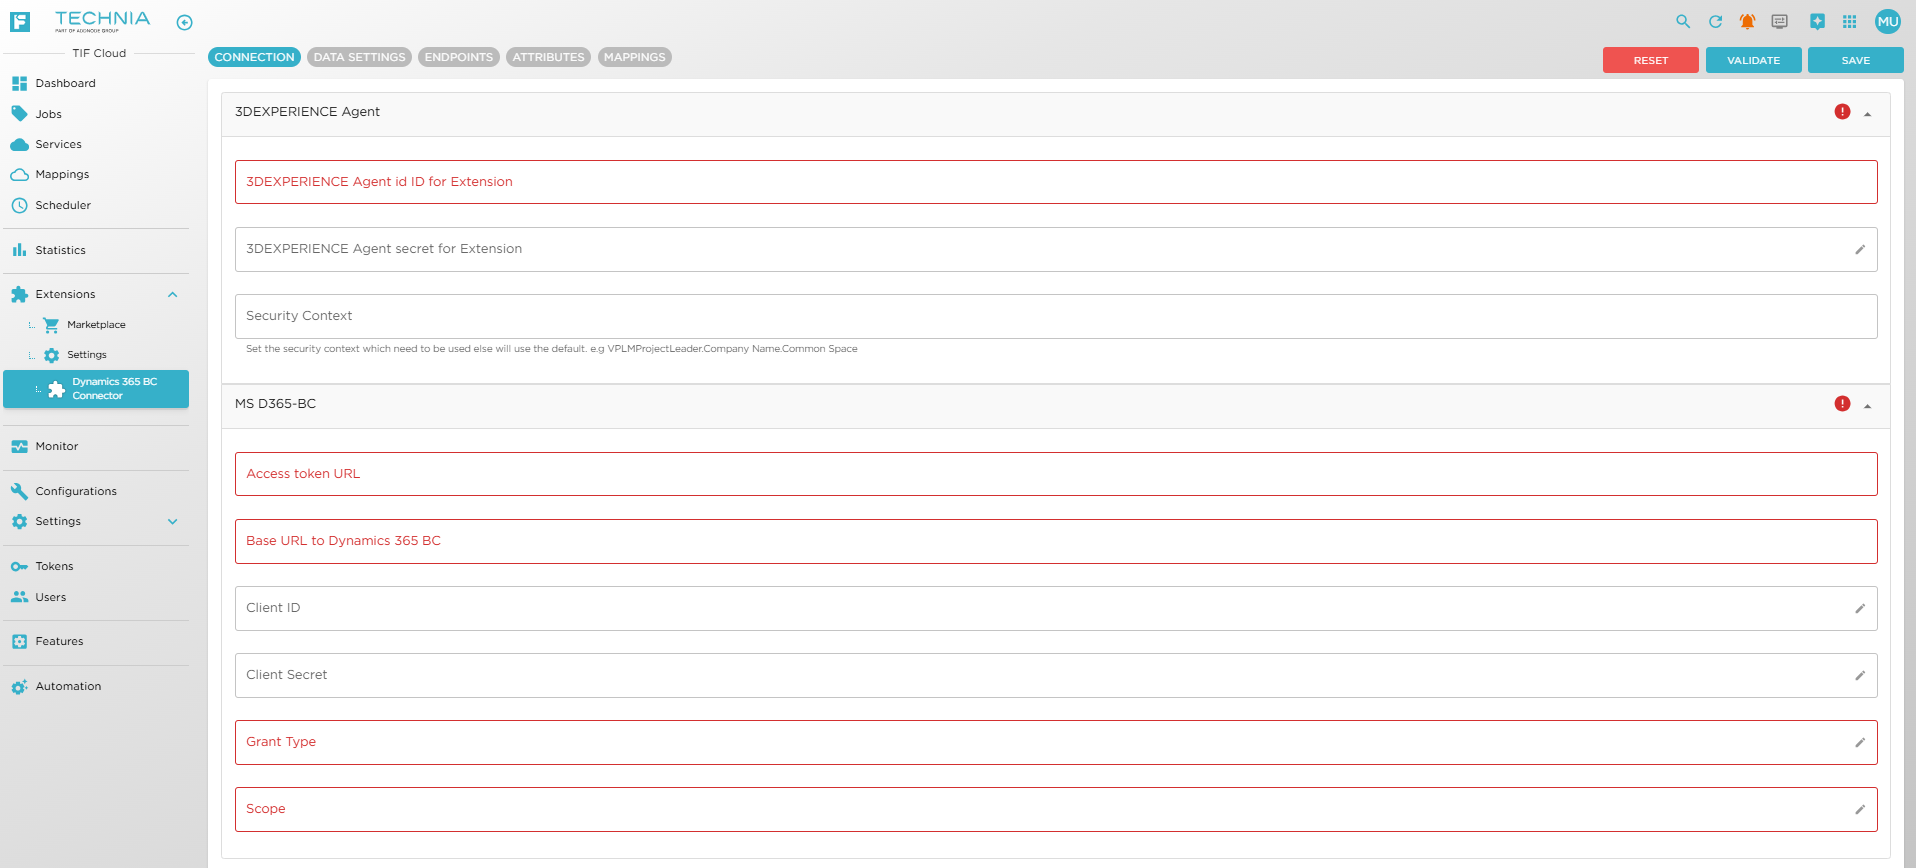This screenshot has height=868, width=1916.
Task: Expand the Settings sidebar group
Action: coord(172,522)
